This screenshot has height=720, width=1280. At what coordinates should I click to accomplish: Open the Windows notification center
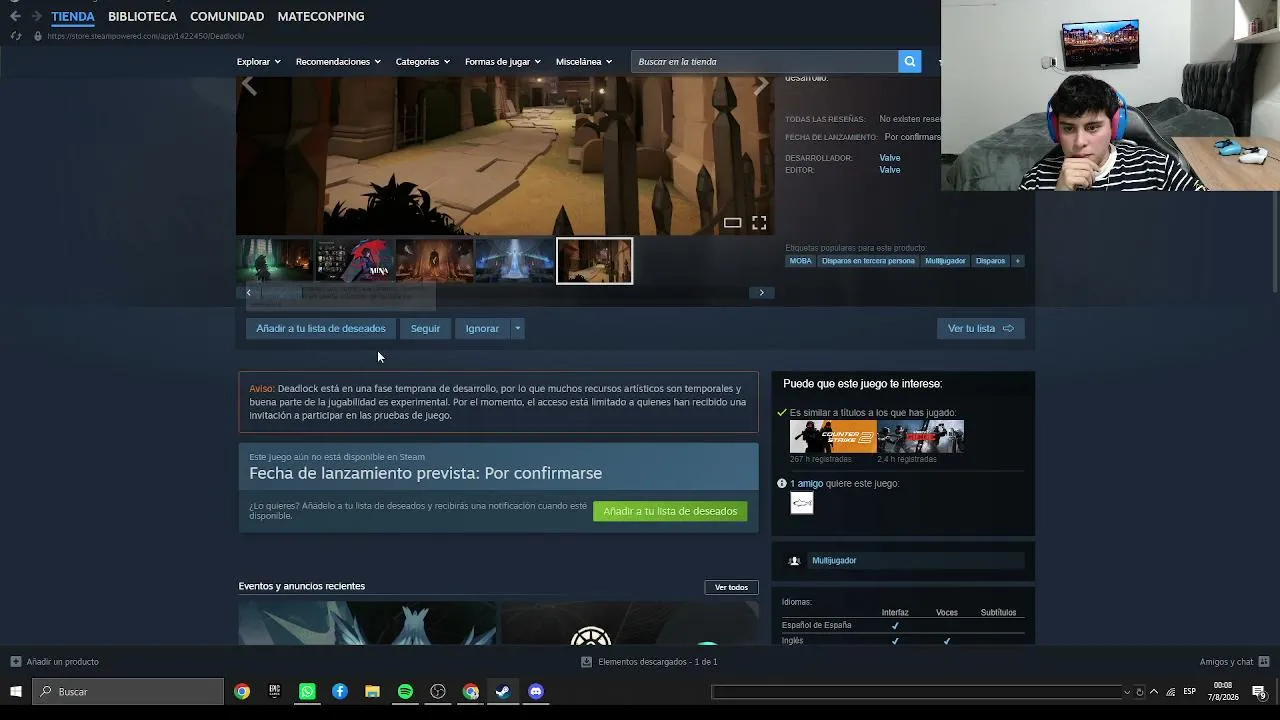1260,692
